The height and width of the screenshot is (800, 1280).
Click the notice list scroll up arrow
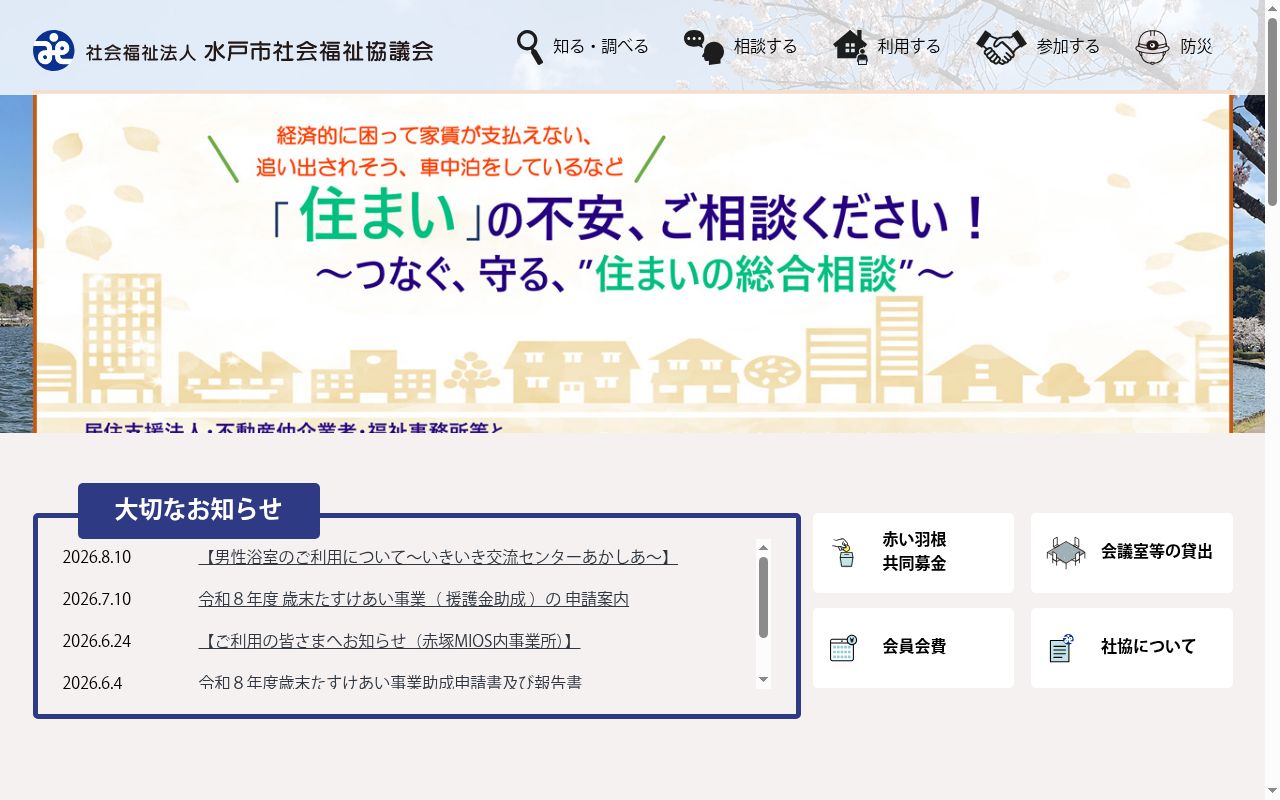click(763, 547)
